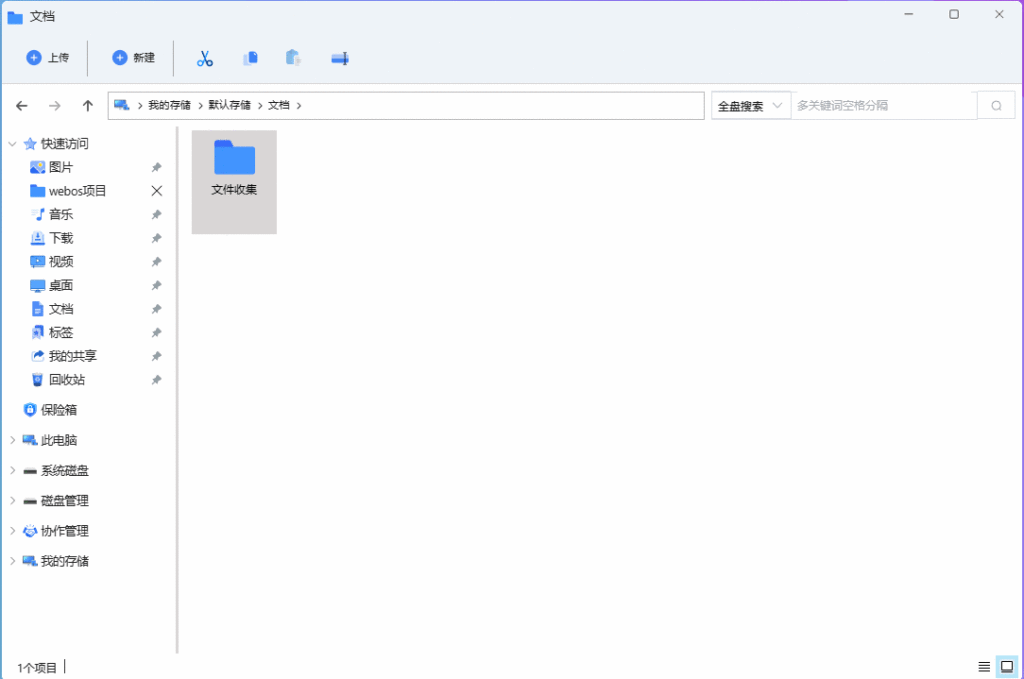Open 标签 in quick access
This screenshot has height=679, width=1024.
(x=61, y=332)
